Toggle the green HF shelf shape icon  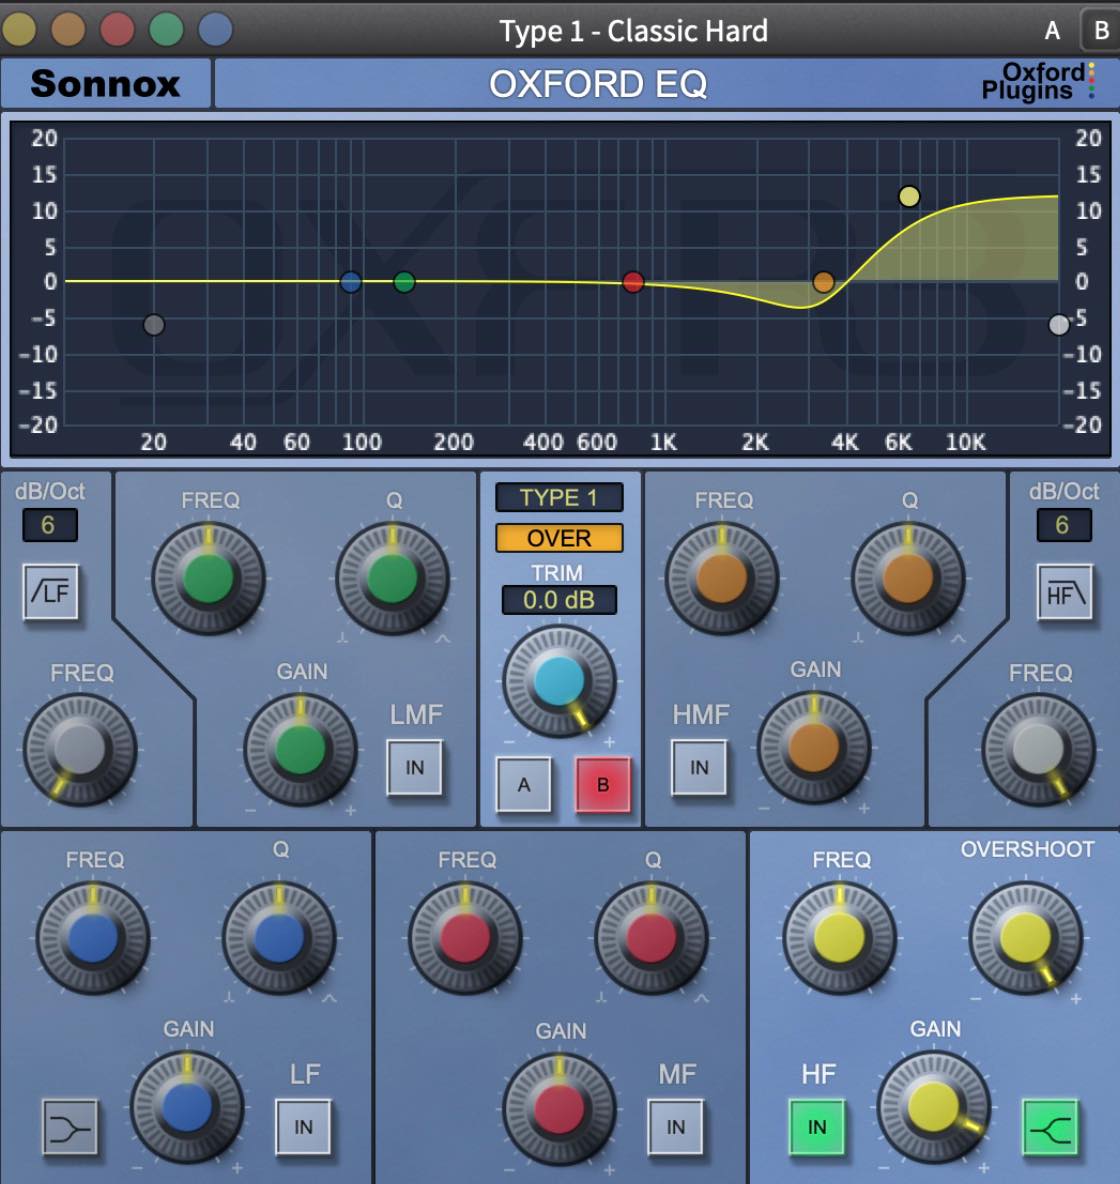coord(1050,1127)
